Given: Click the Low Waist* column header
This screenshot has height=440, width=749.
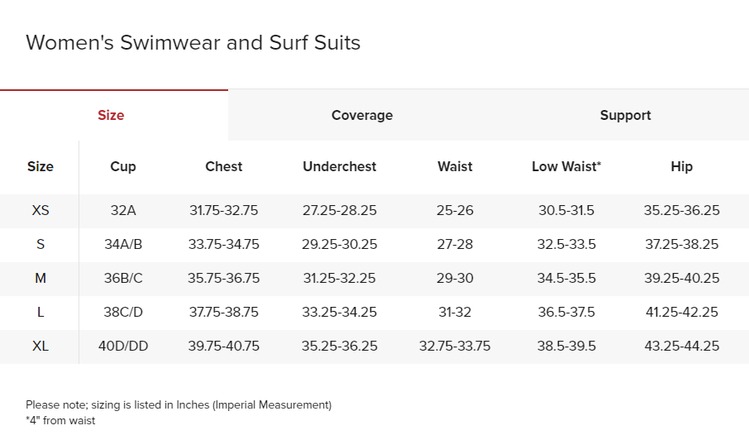Looking at the screenshot, I should click(x=566, y=167).
